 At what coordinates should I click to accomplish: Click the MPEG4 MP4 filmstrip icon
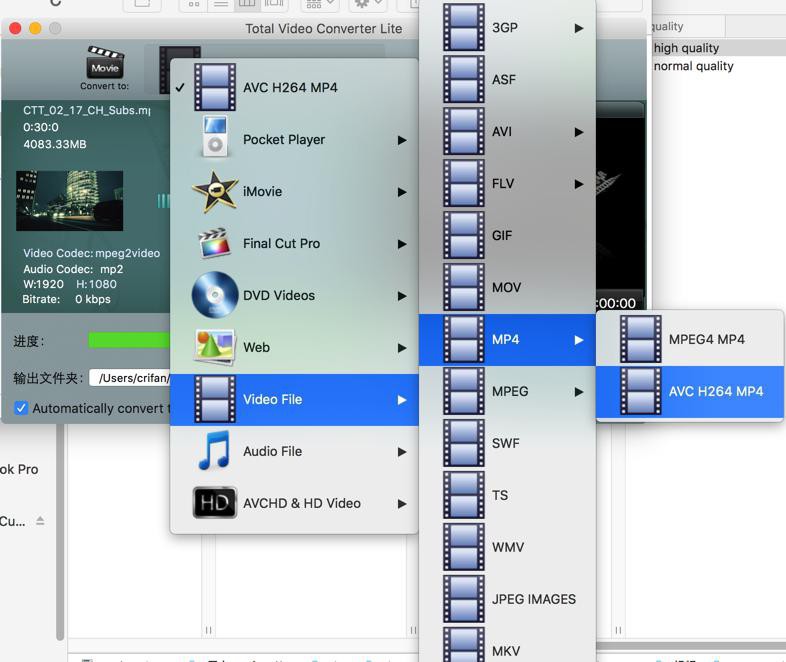[x=641, y=339]
